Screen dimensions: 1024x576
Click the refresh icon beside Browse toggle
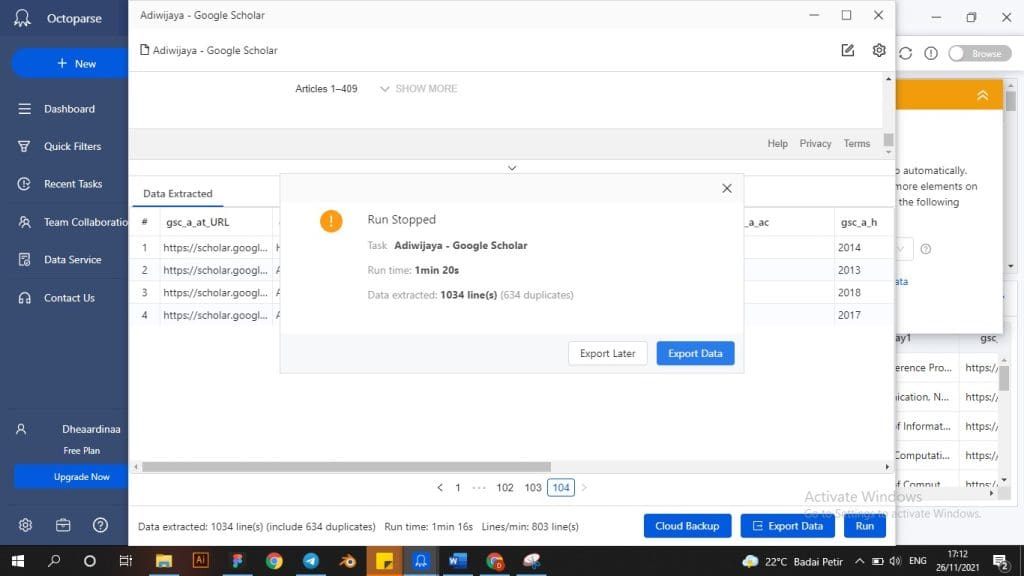906,53
